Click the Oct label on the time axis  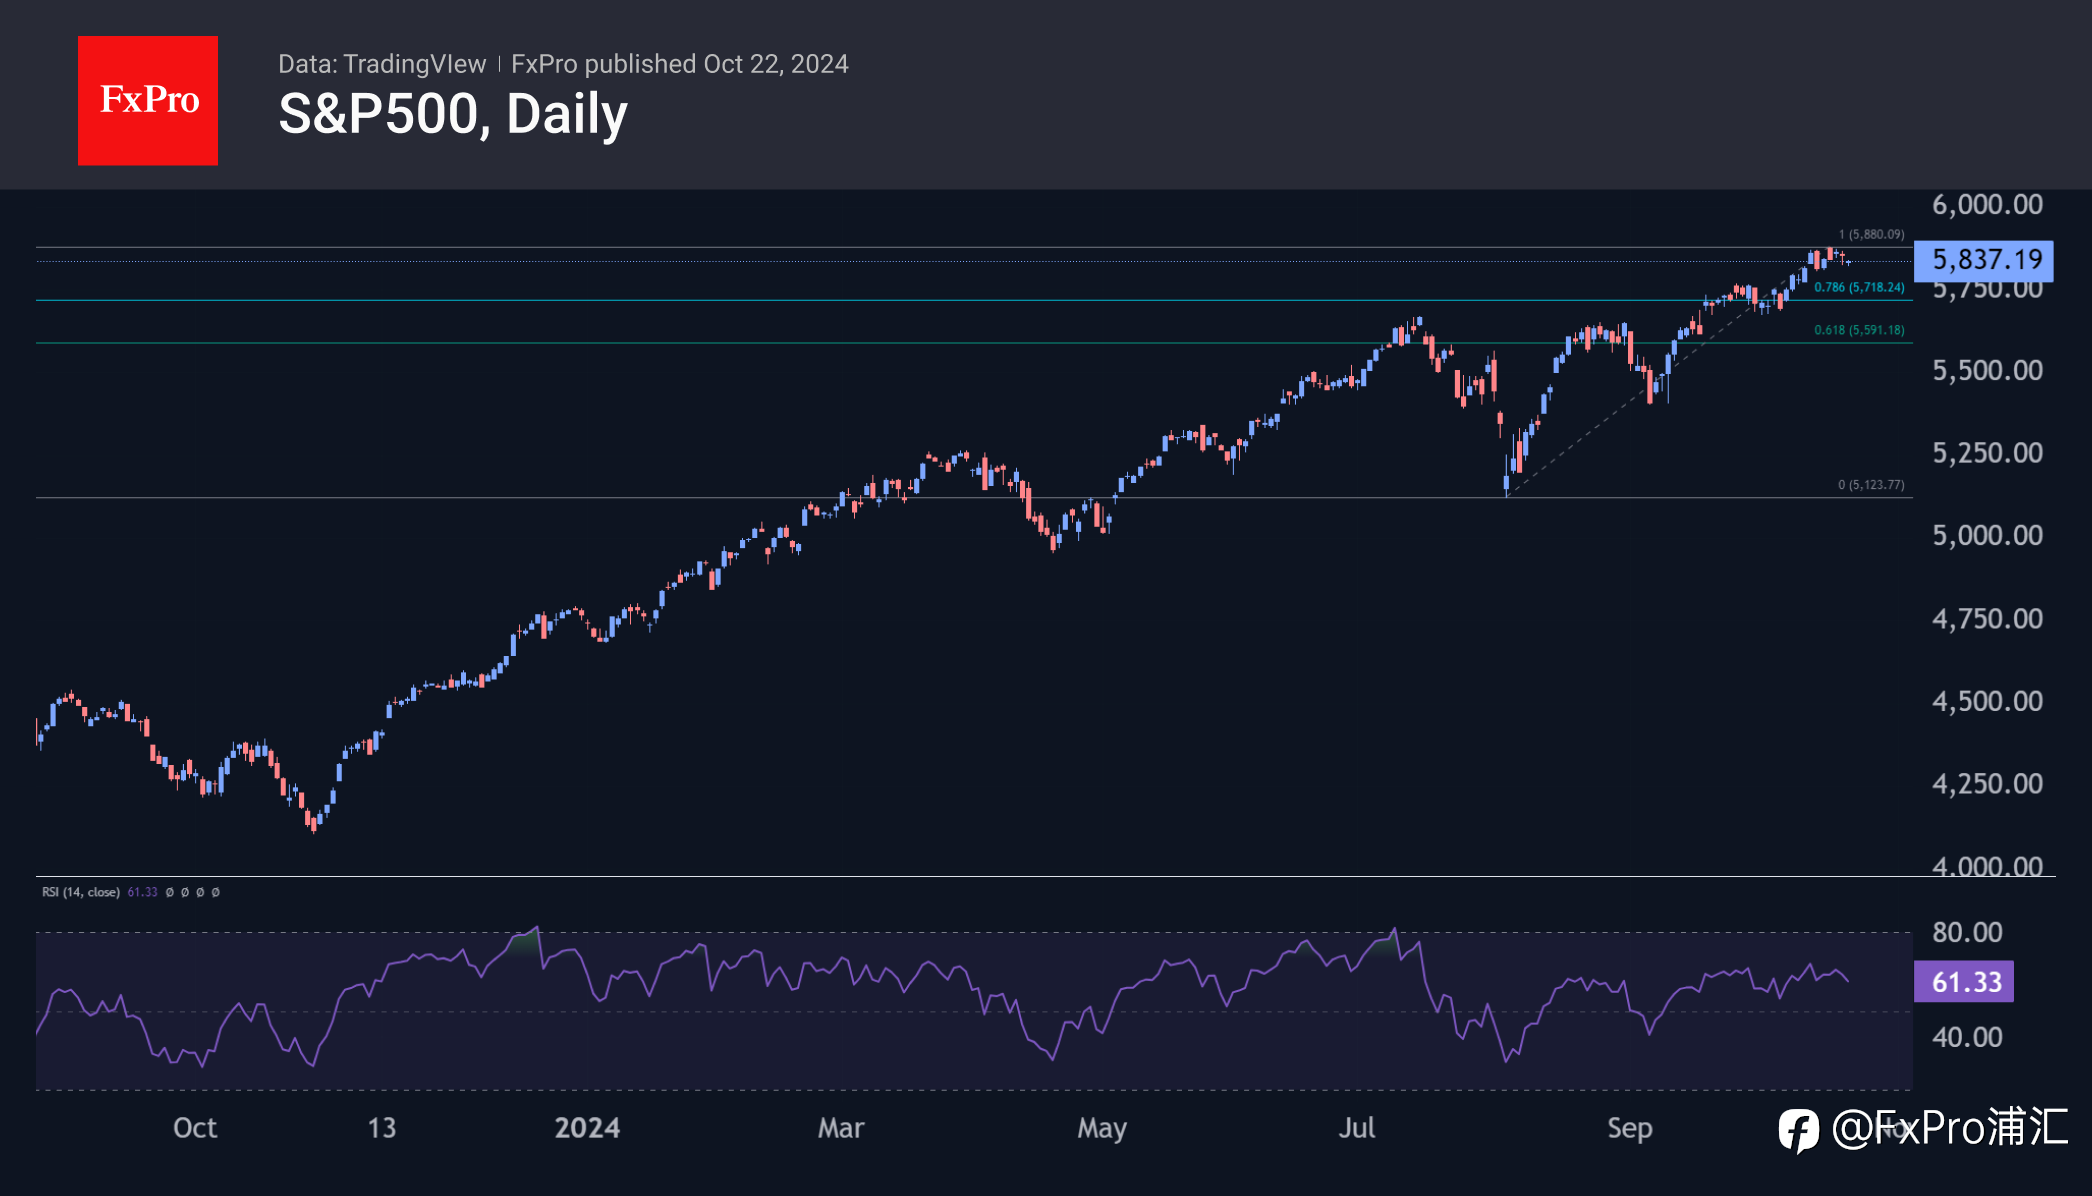[195, 1128]
